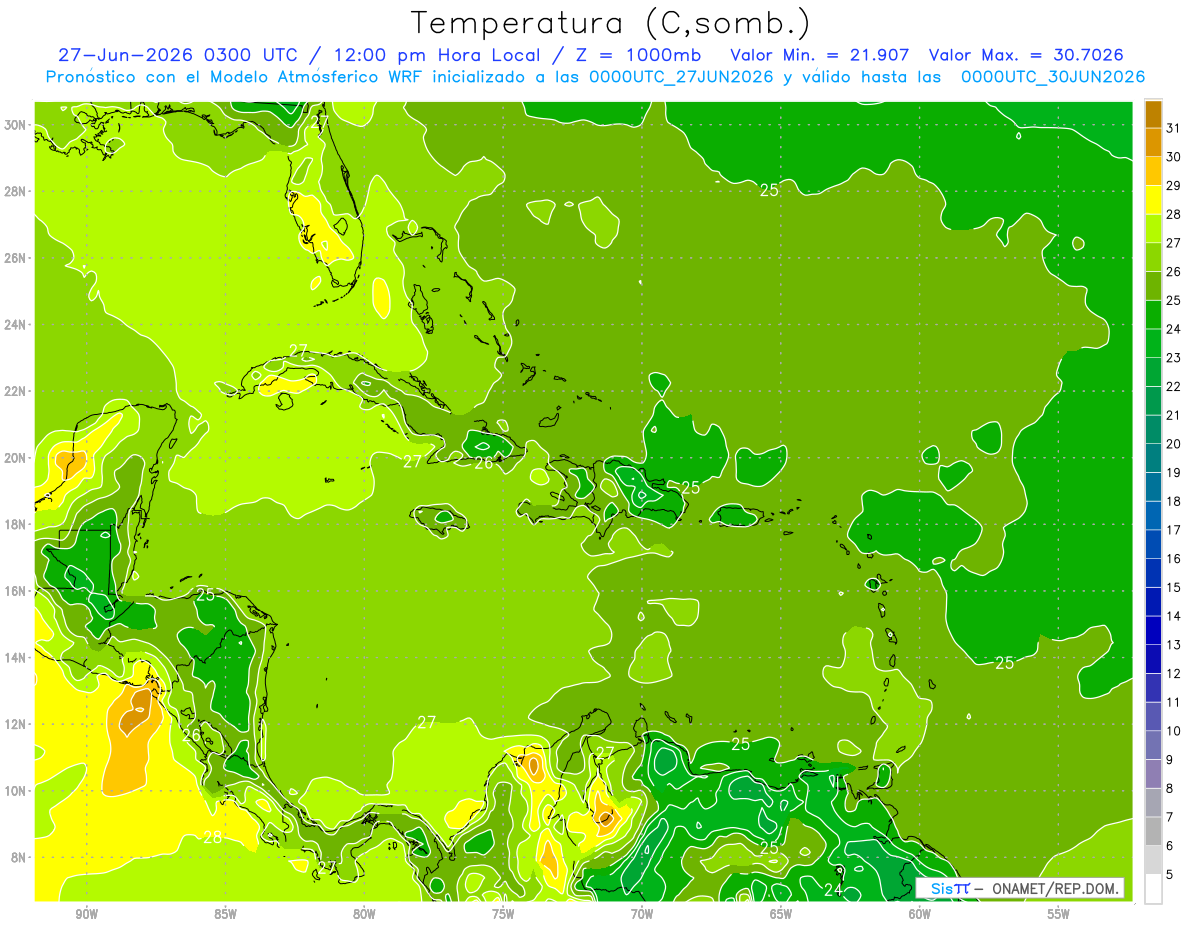1200x927 pixels.
Task: Click the color legend value '18'
Action: click(1174, 501)
